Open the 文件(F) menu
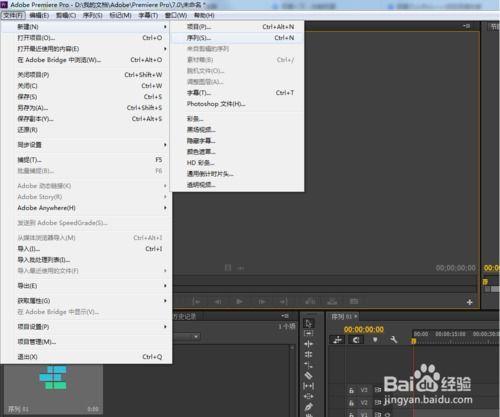 [x=13, y=15]
